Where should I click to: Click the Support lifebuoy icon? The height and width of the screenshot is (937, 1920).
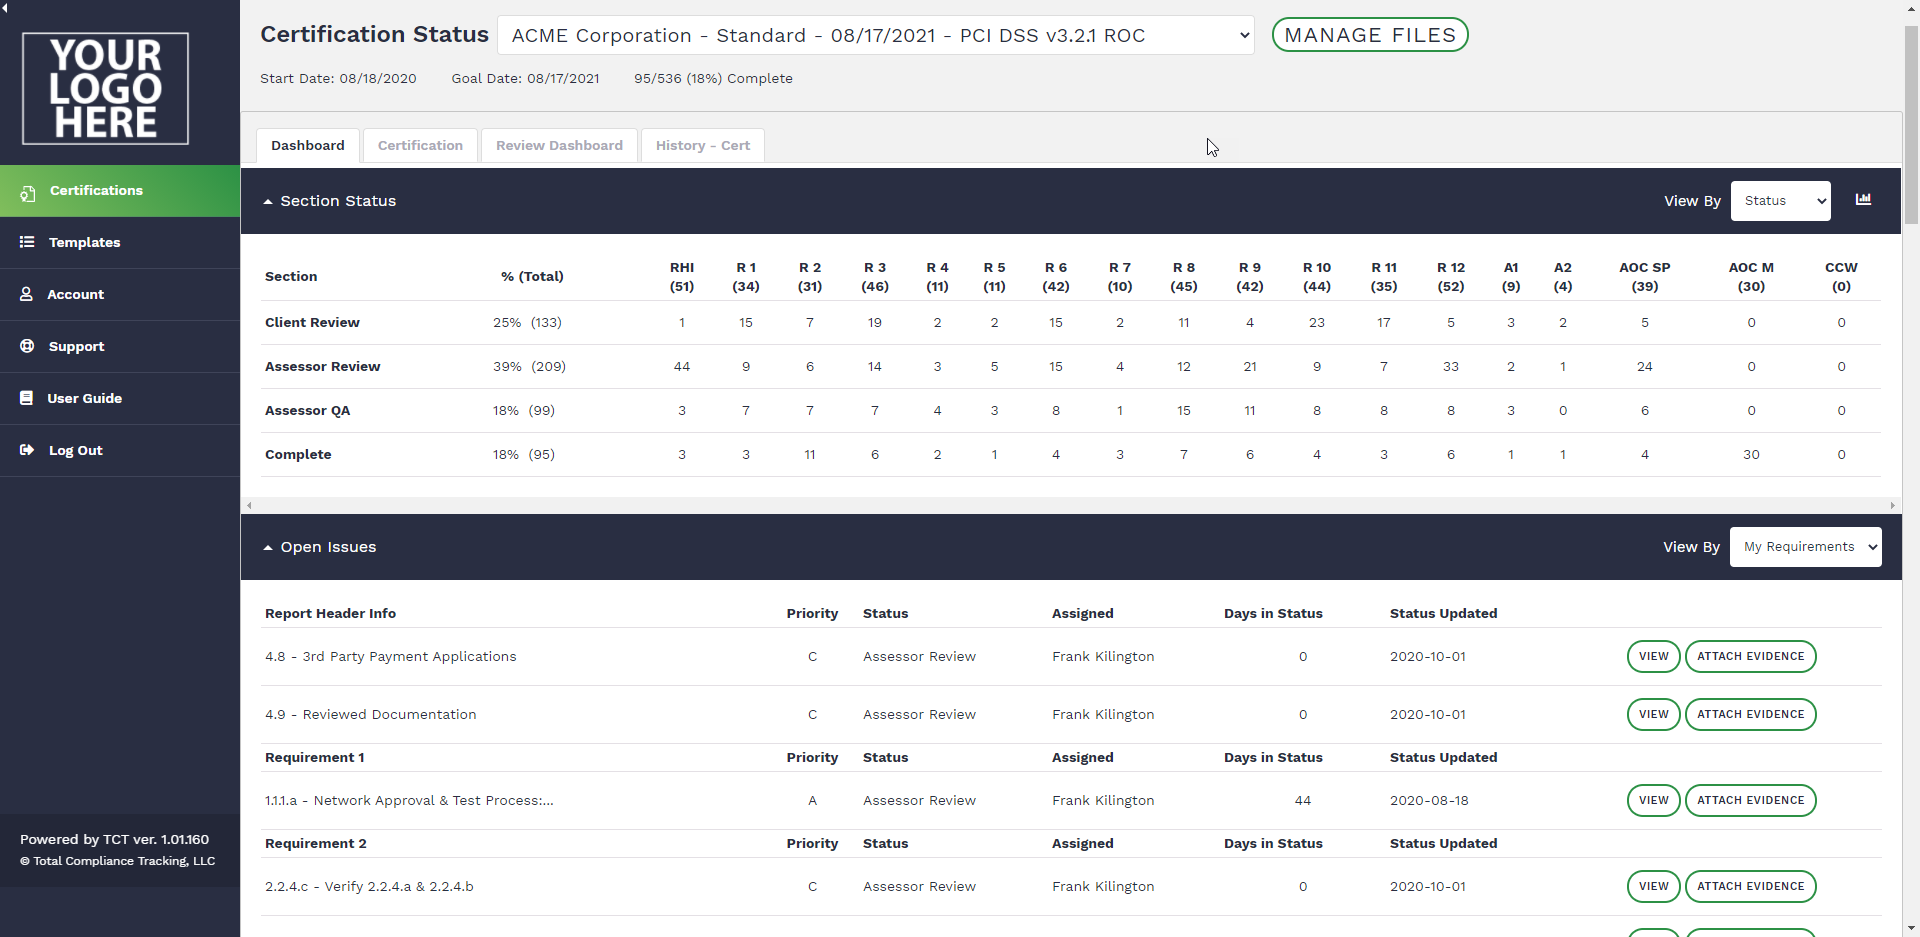[x=27, y=346]
